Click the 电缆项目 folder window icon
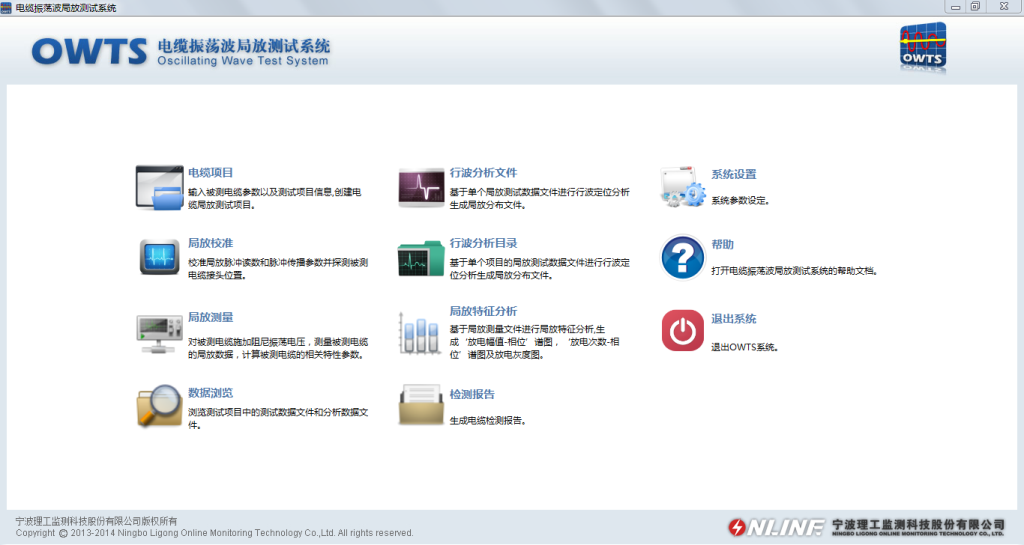 pos(160,187)
